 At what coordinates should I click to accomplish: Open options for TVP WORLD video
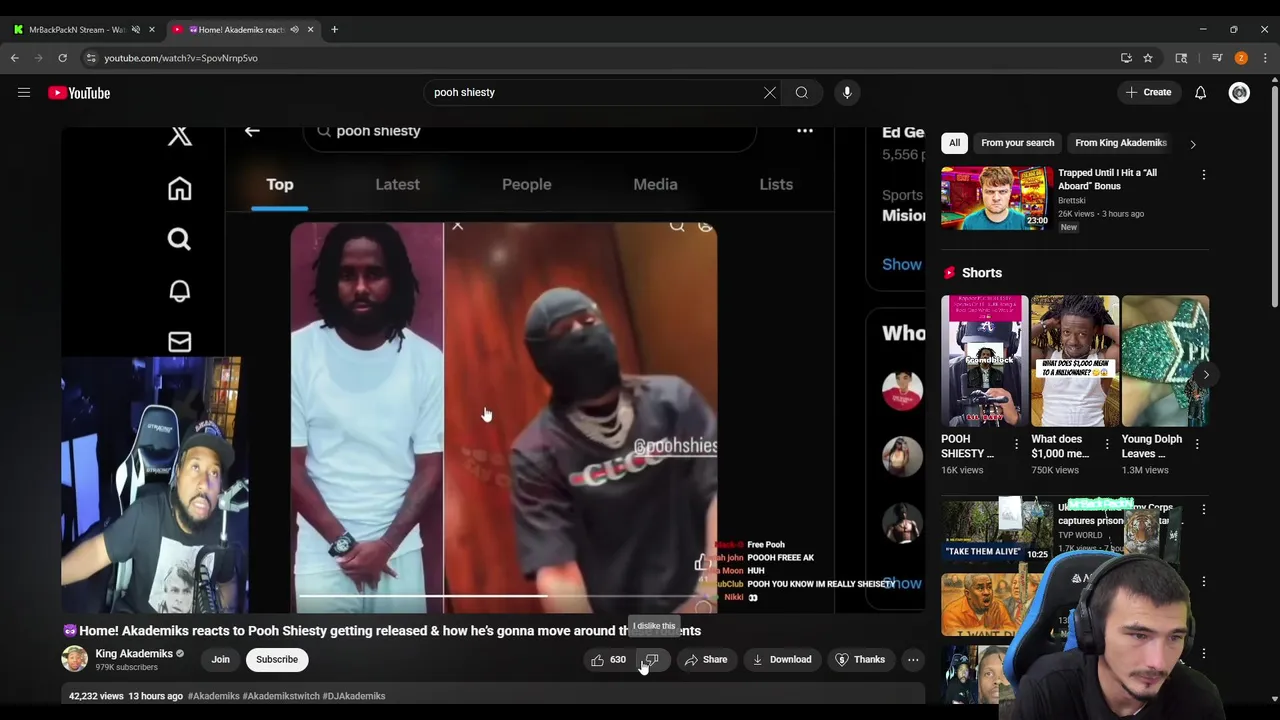[1204, 510]
